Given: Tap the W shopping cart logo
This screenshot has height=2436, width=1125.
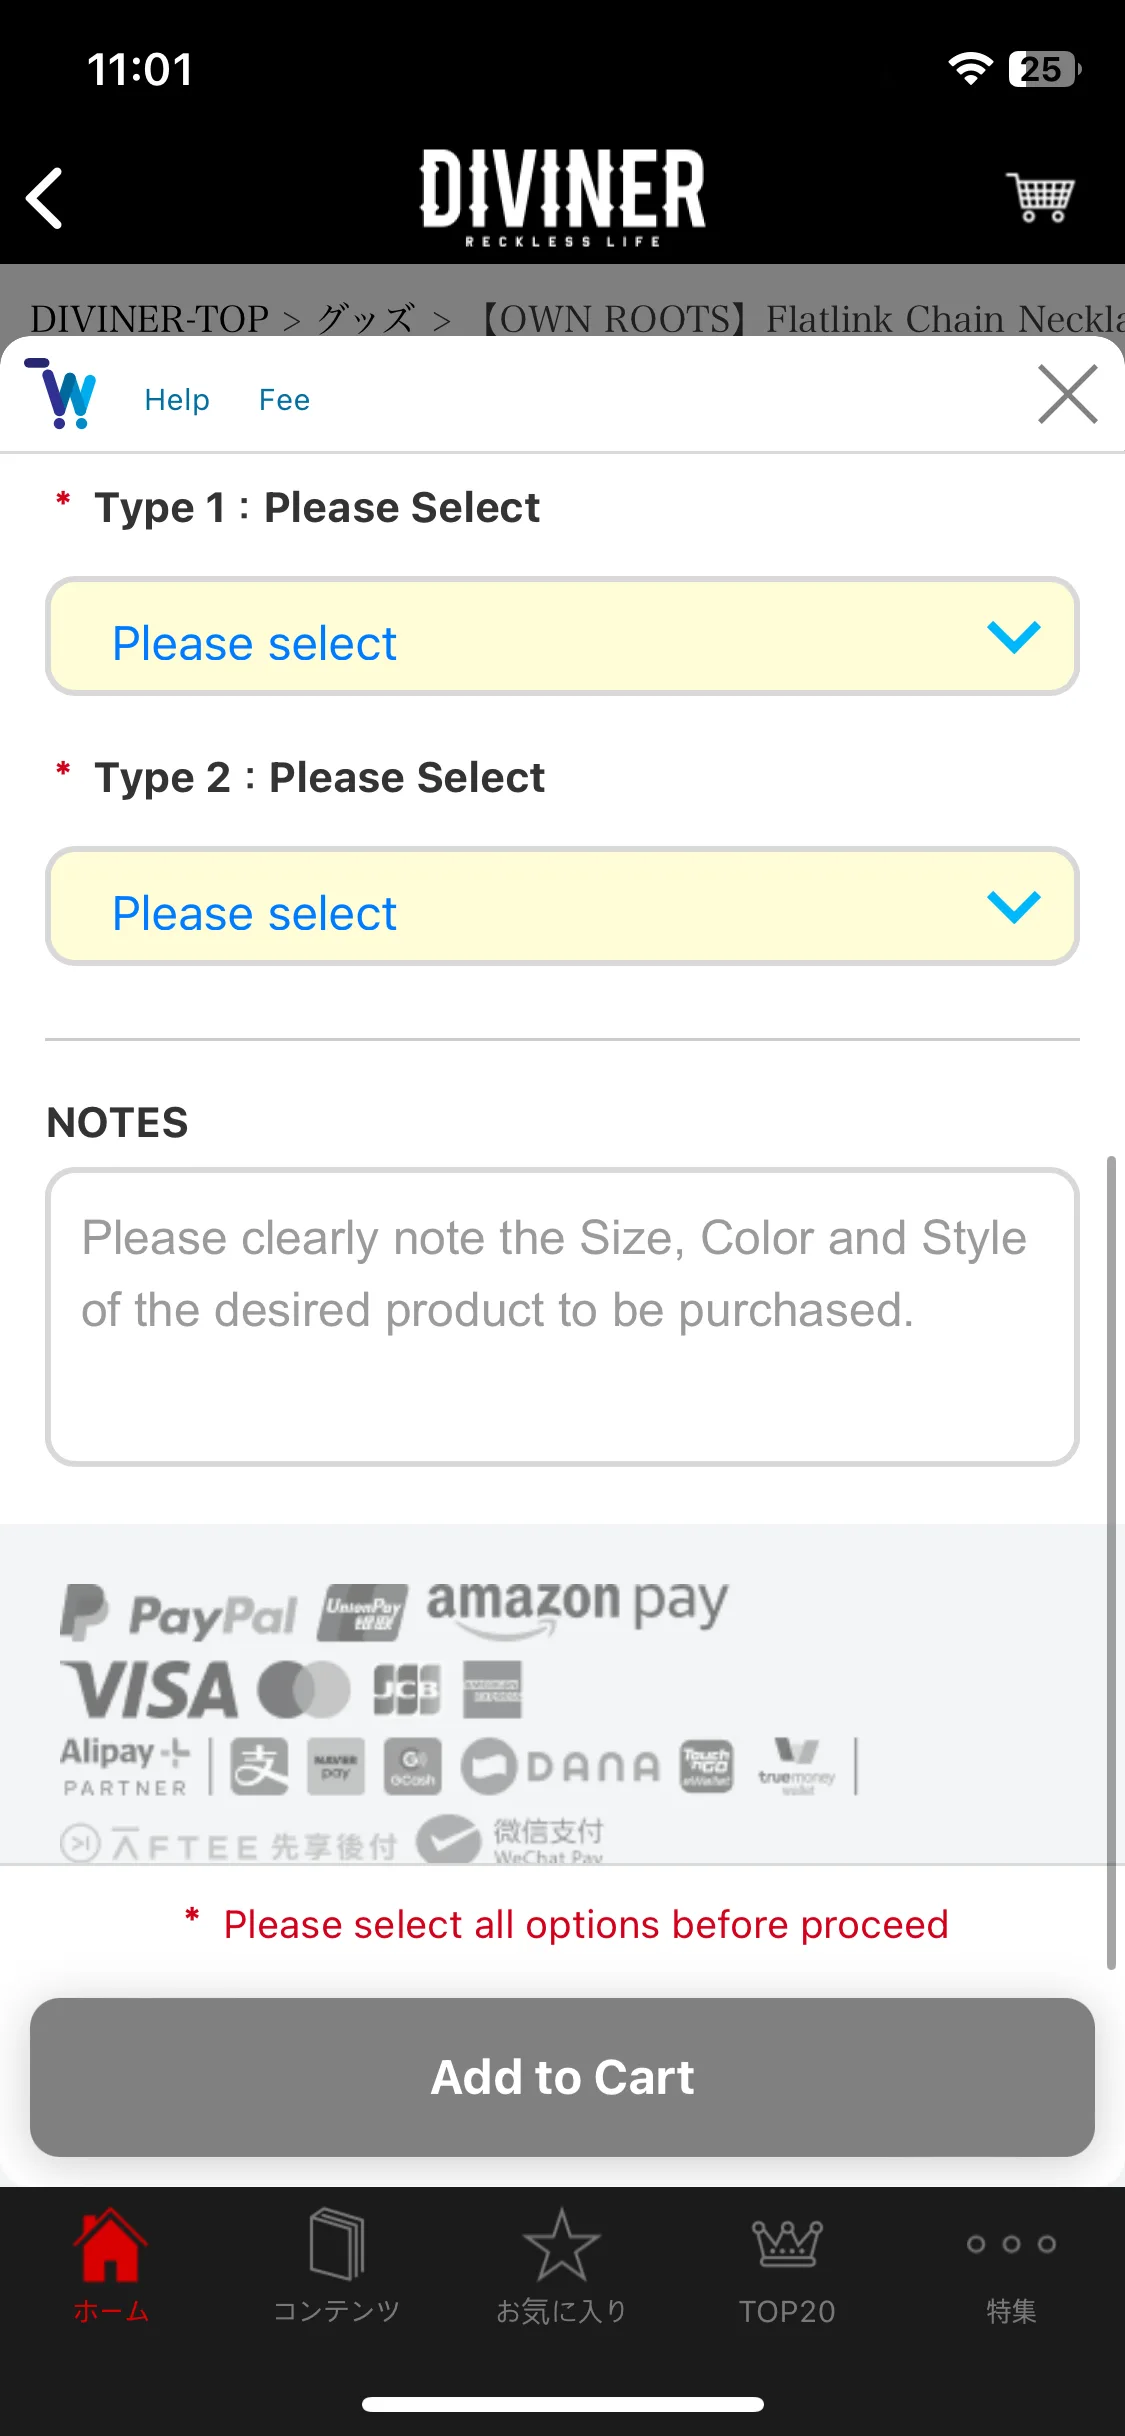Looking at the screenshot, I should tap(61, 394).
